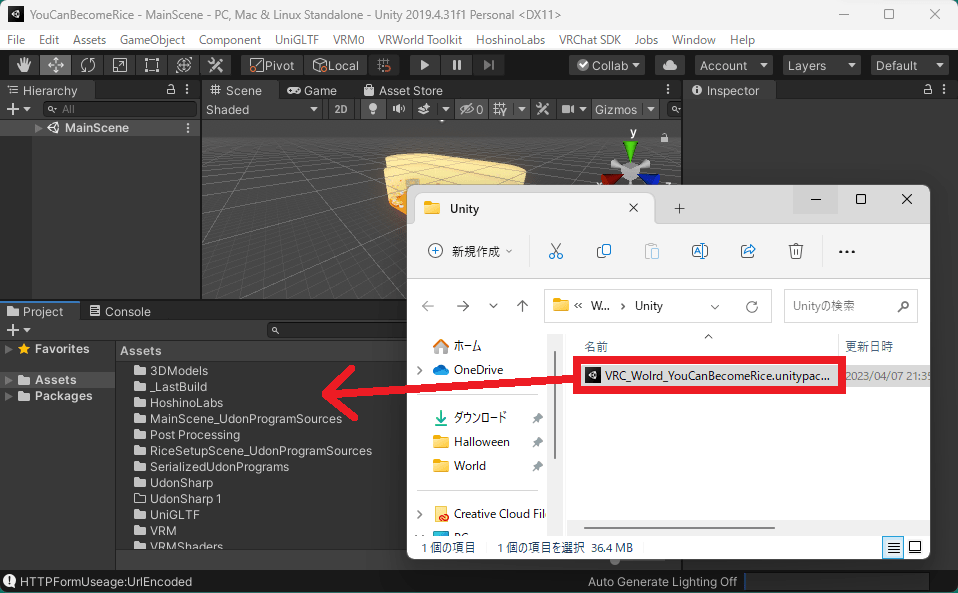Toggle scene lighting bulb button

[374, 110]
